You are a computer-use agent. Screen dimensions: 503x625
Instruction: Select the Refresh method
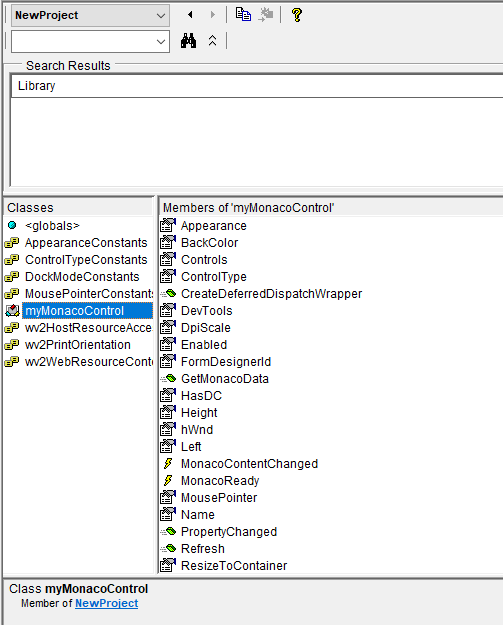202,549
